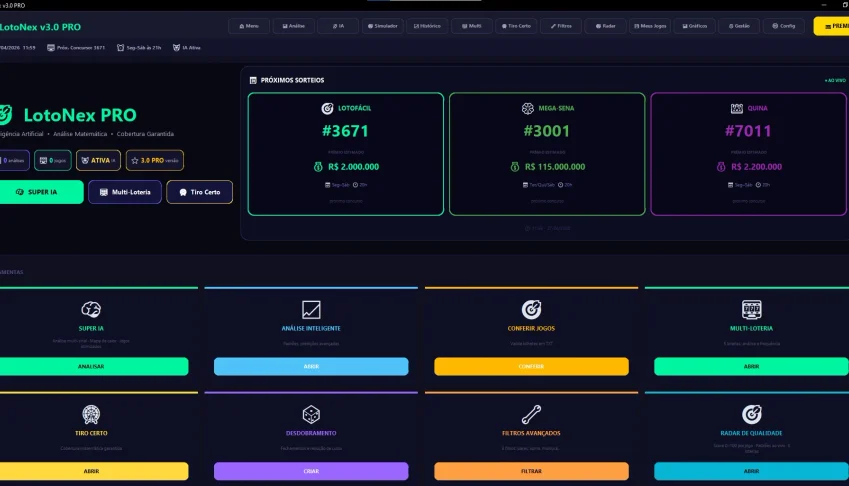This screenshot has width=849, height=486.
Task: Open the Multi nav item
Action: (472, 26)
